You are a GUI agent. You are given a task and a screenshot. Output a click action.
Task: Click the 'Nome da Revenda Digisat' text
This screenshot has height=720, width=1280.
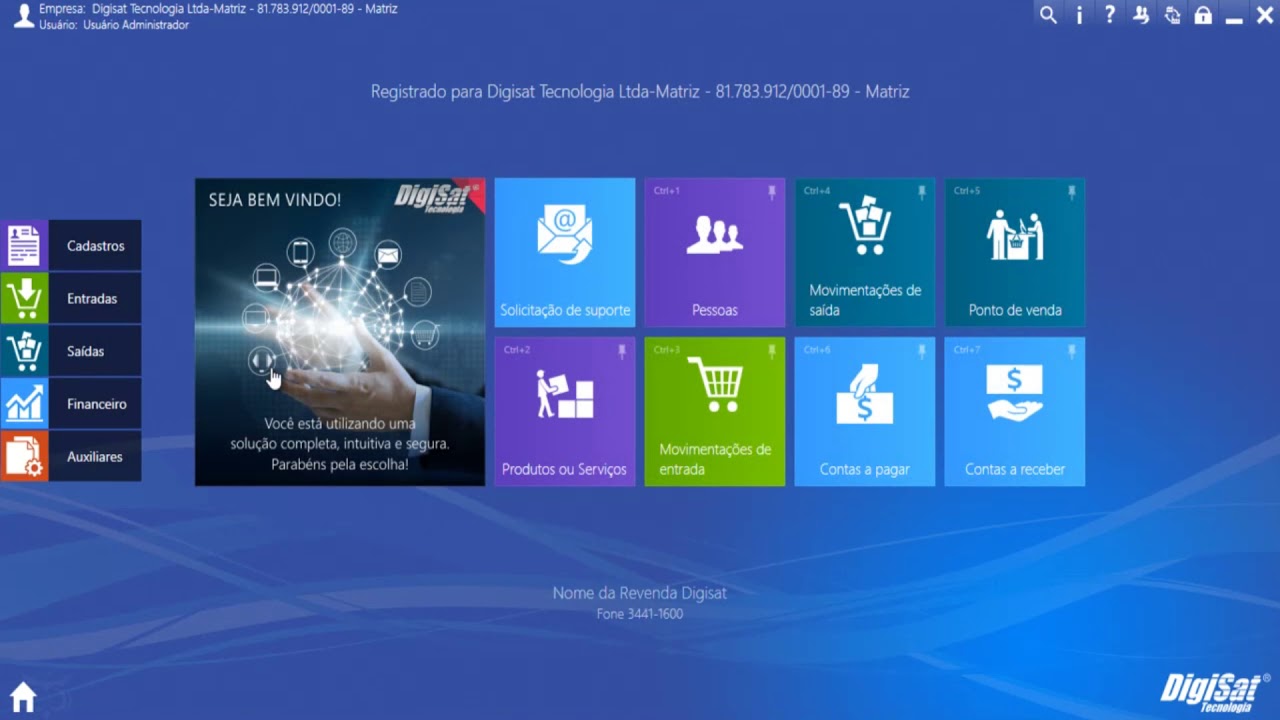[x=640, y=593]
